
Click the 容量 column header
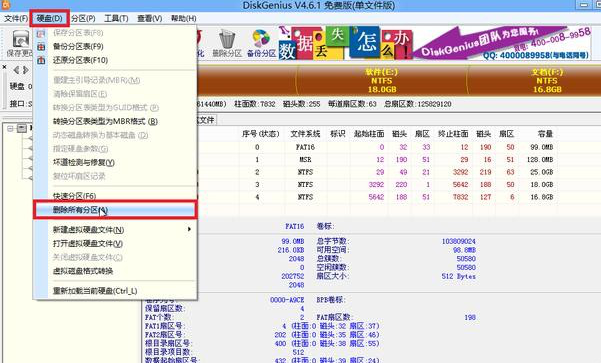pyautogui.click(x=545, y=134)
